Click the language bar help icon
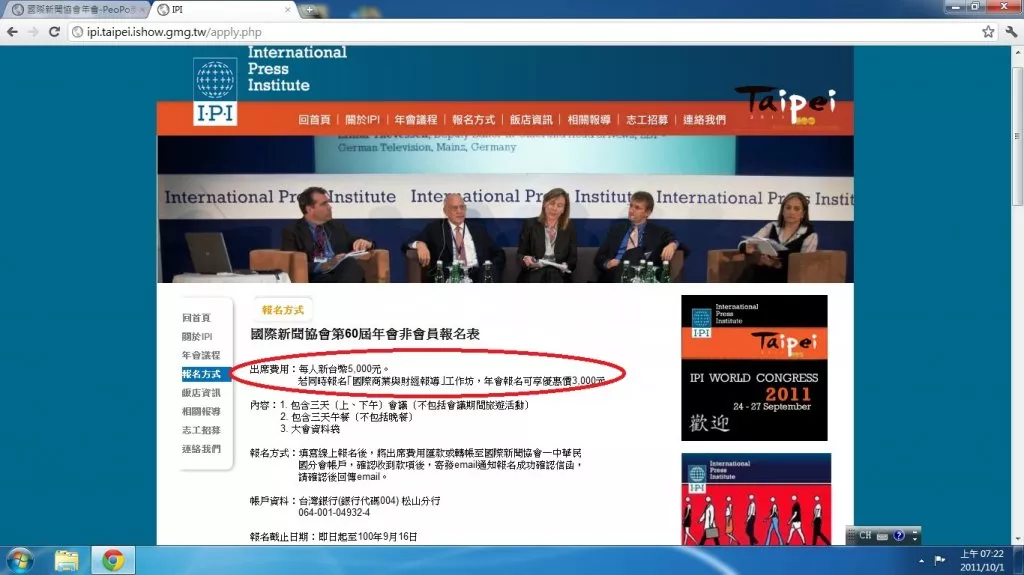Image resolution: width=1024 pixels, height=575 pixels. point(899,536)
